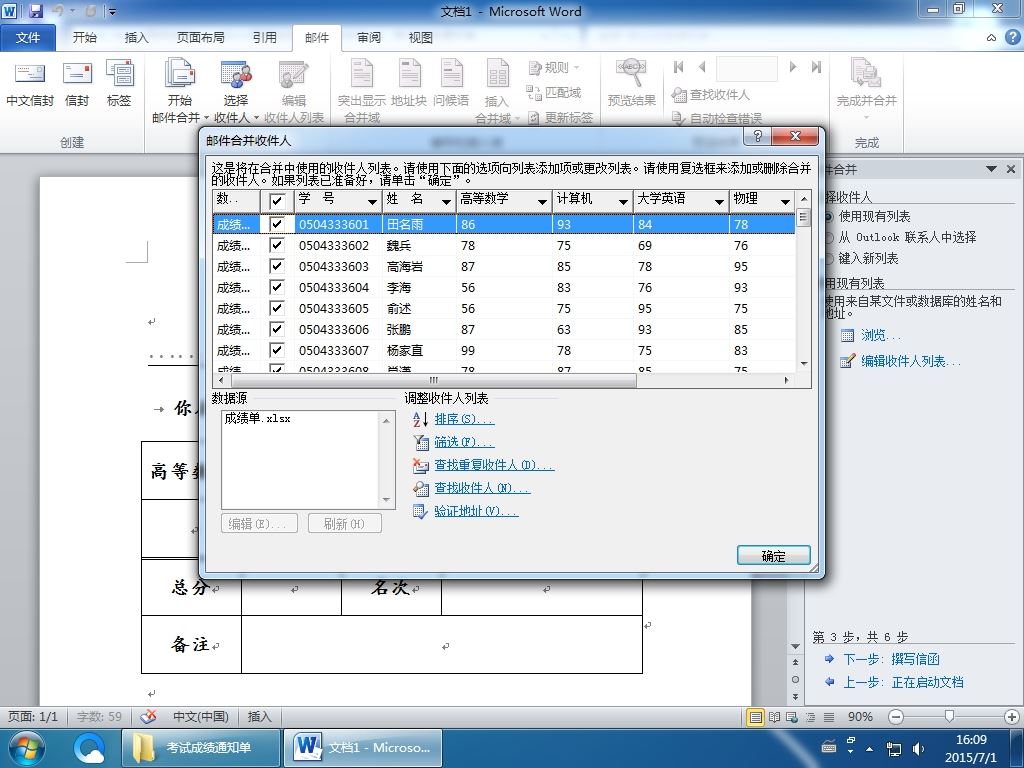The height and width of the screenshot is (768, 1024).
Task: Click the horizontal scrollbar of the recipient list
Action: click(434, 380)
